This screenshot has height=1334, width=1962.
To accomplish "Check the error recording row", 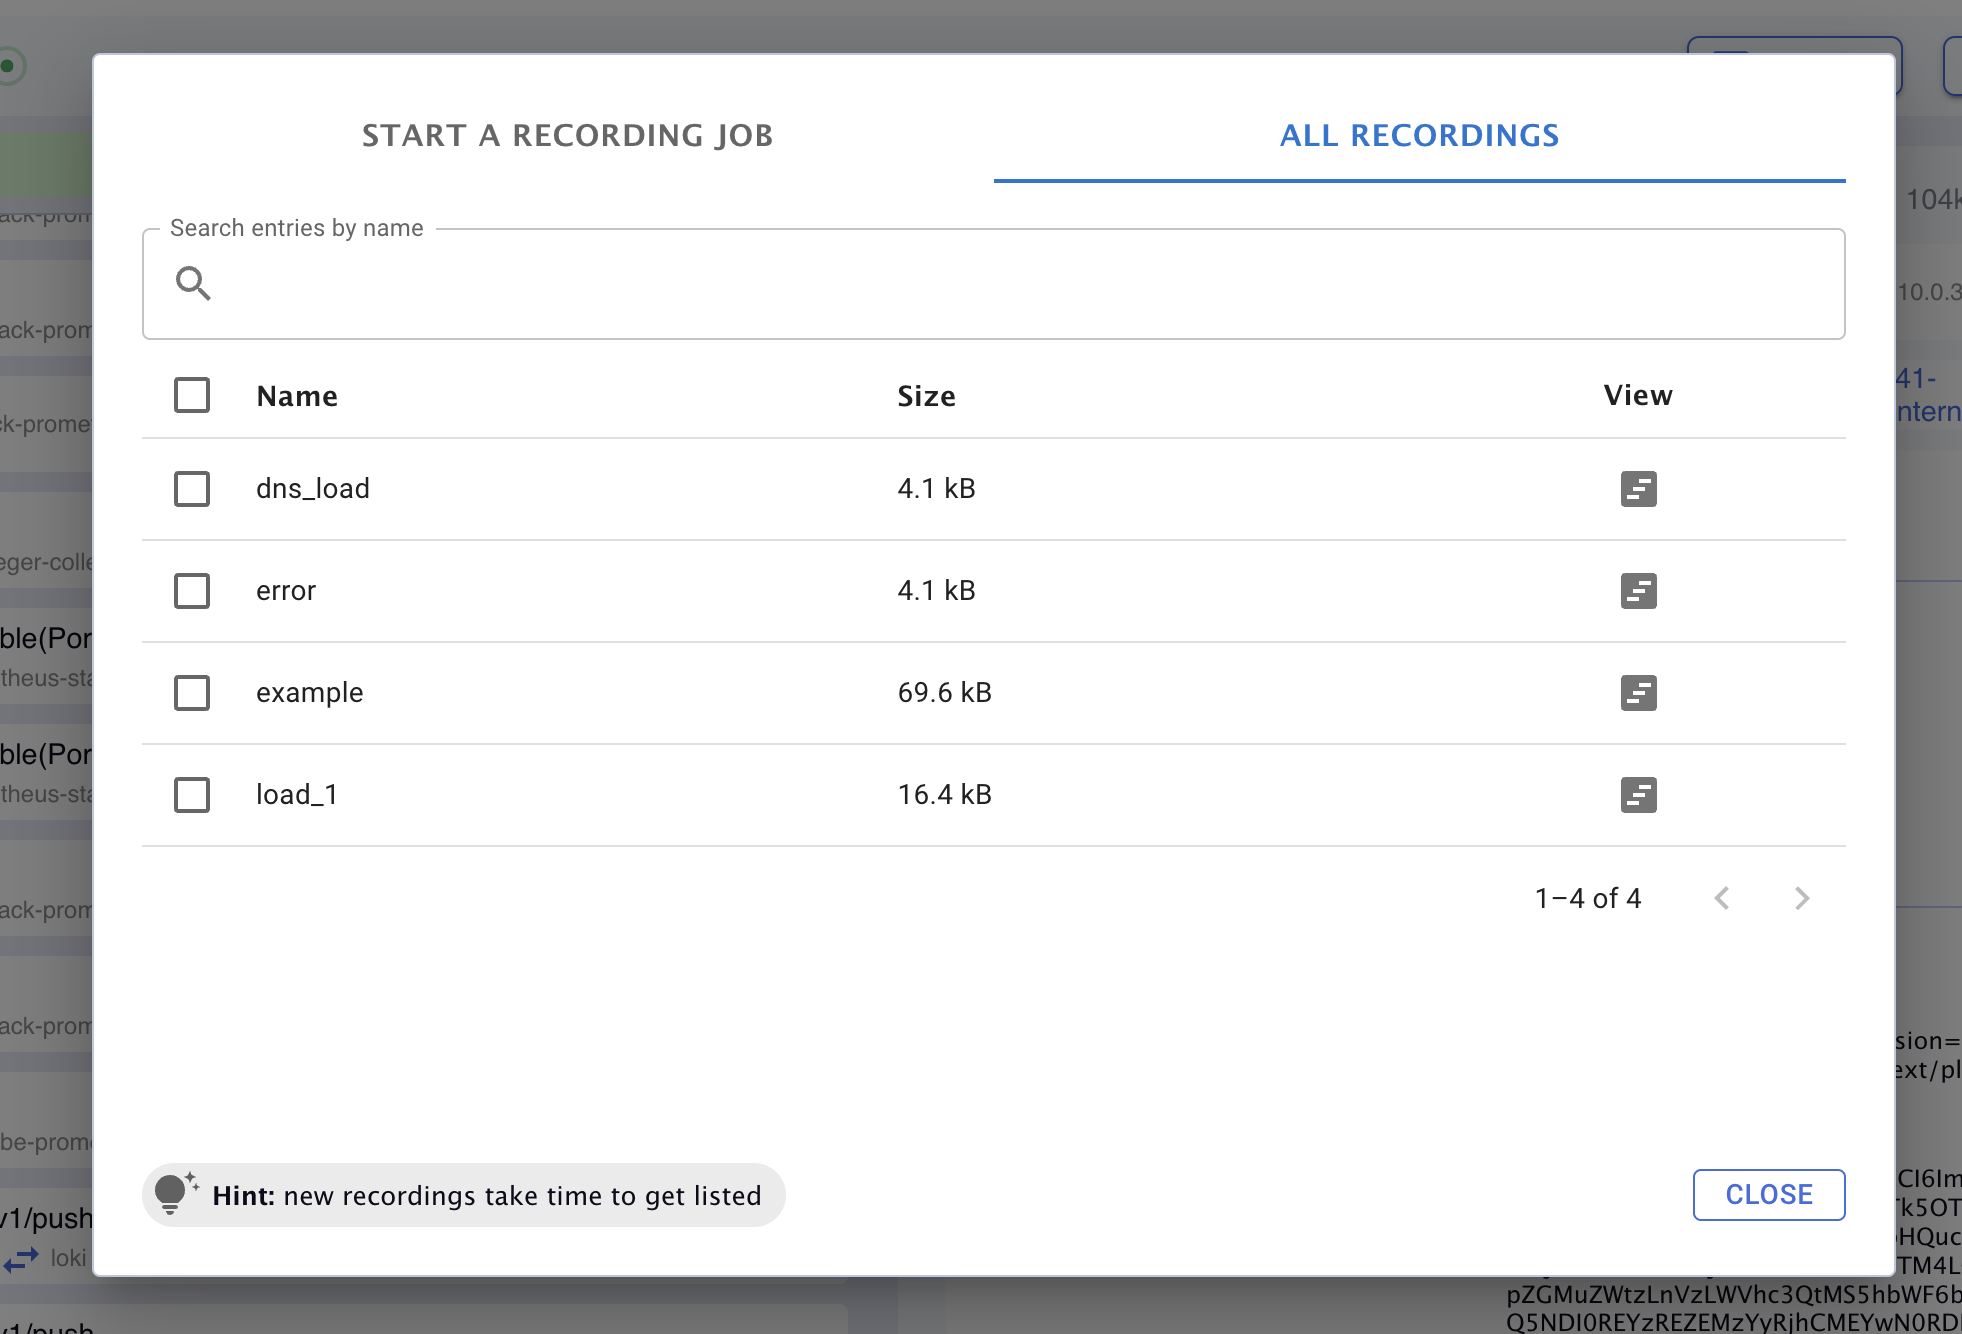I will pyautogui.click(x=191, y=591).
